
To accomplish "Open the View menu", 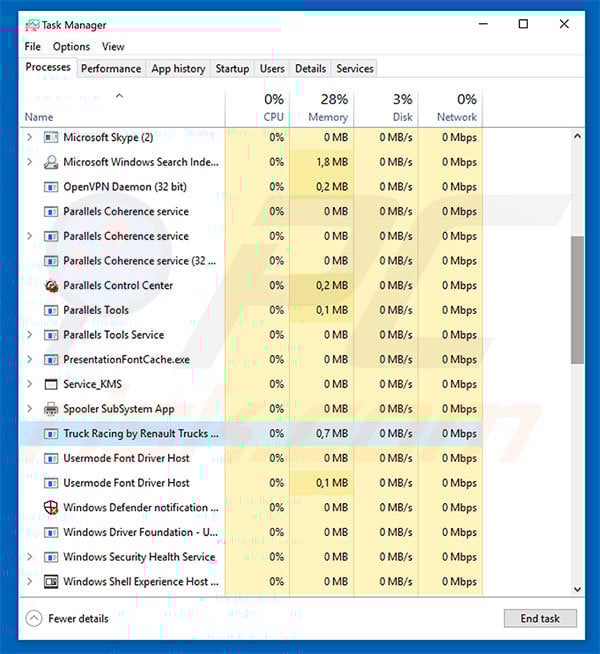I will [x=113, y=47].
